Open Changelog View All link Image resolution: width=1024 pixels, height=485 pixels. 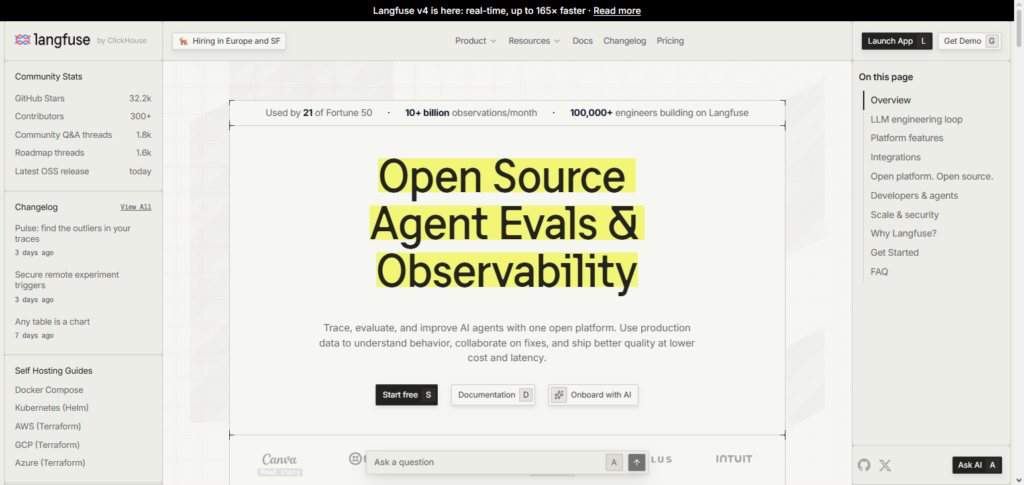pos(136,207)
